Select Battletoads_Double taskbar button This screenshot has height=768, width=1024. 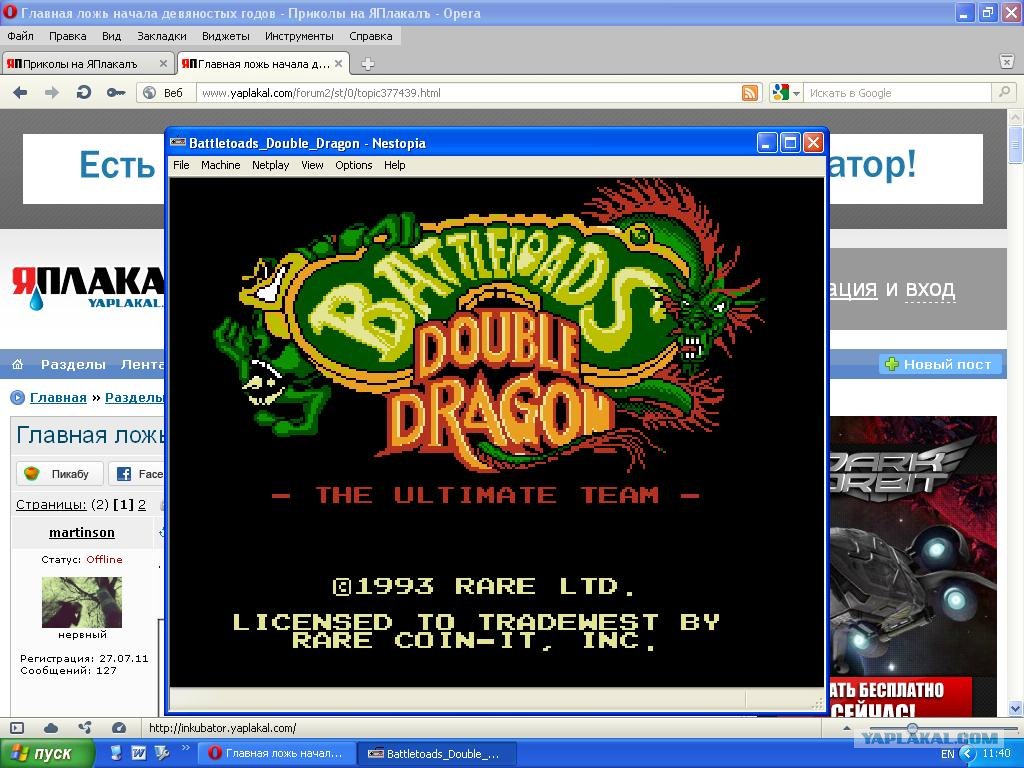click(x=438, y=754)
